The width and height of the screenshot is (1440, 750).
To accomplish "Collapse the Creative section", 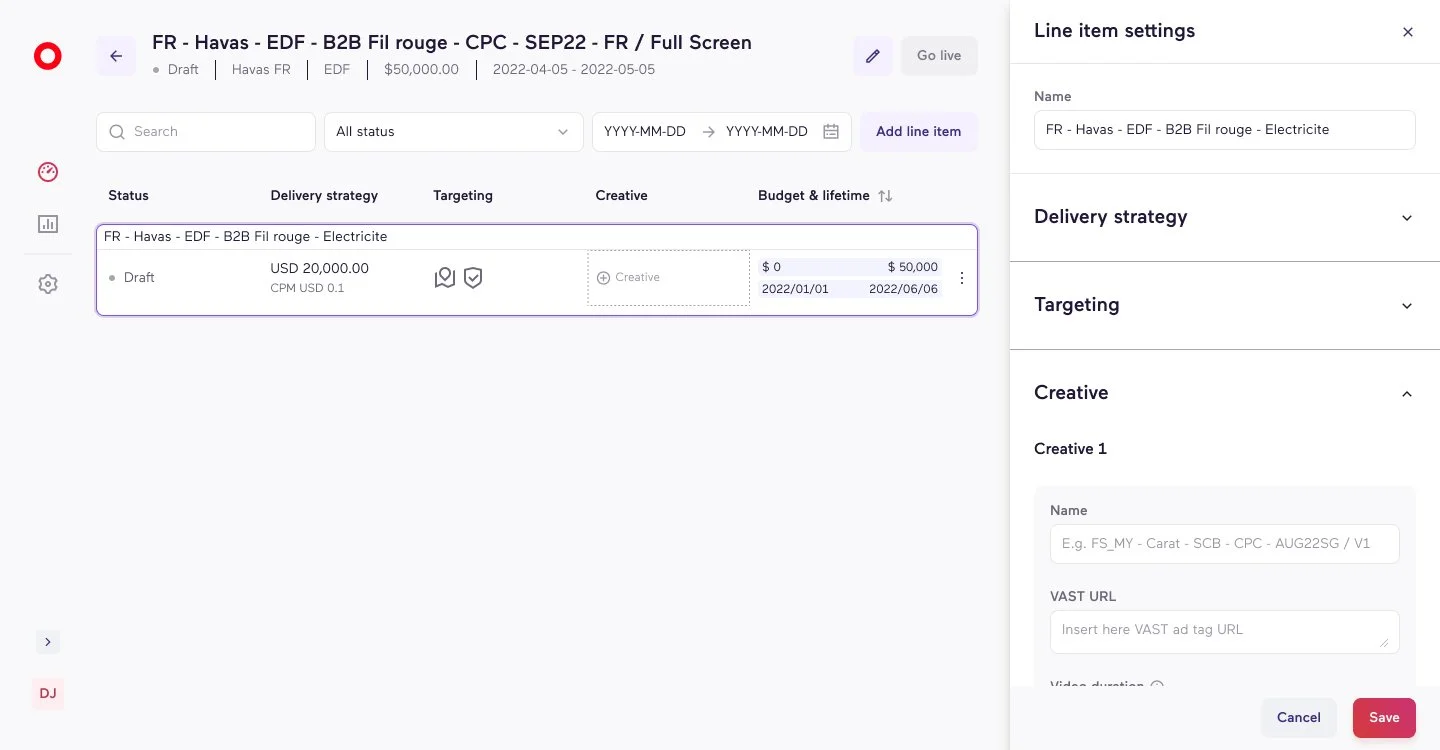I will [x=1225, y=393].
